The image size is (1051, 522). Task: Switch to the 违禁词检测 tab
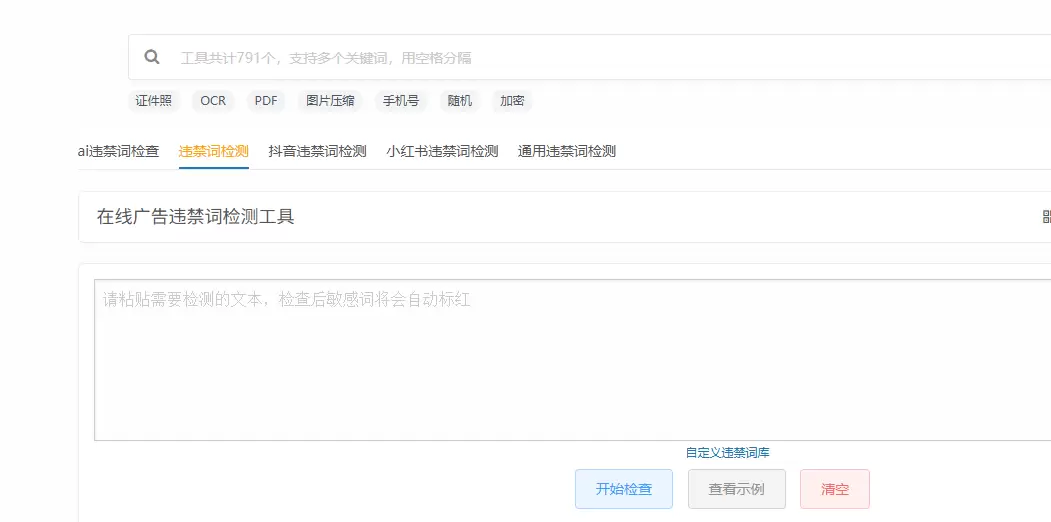tap(214, 151)
